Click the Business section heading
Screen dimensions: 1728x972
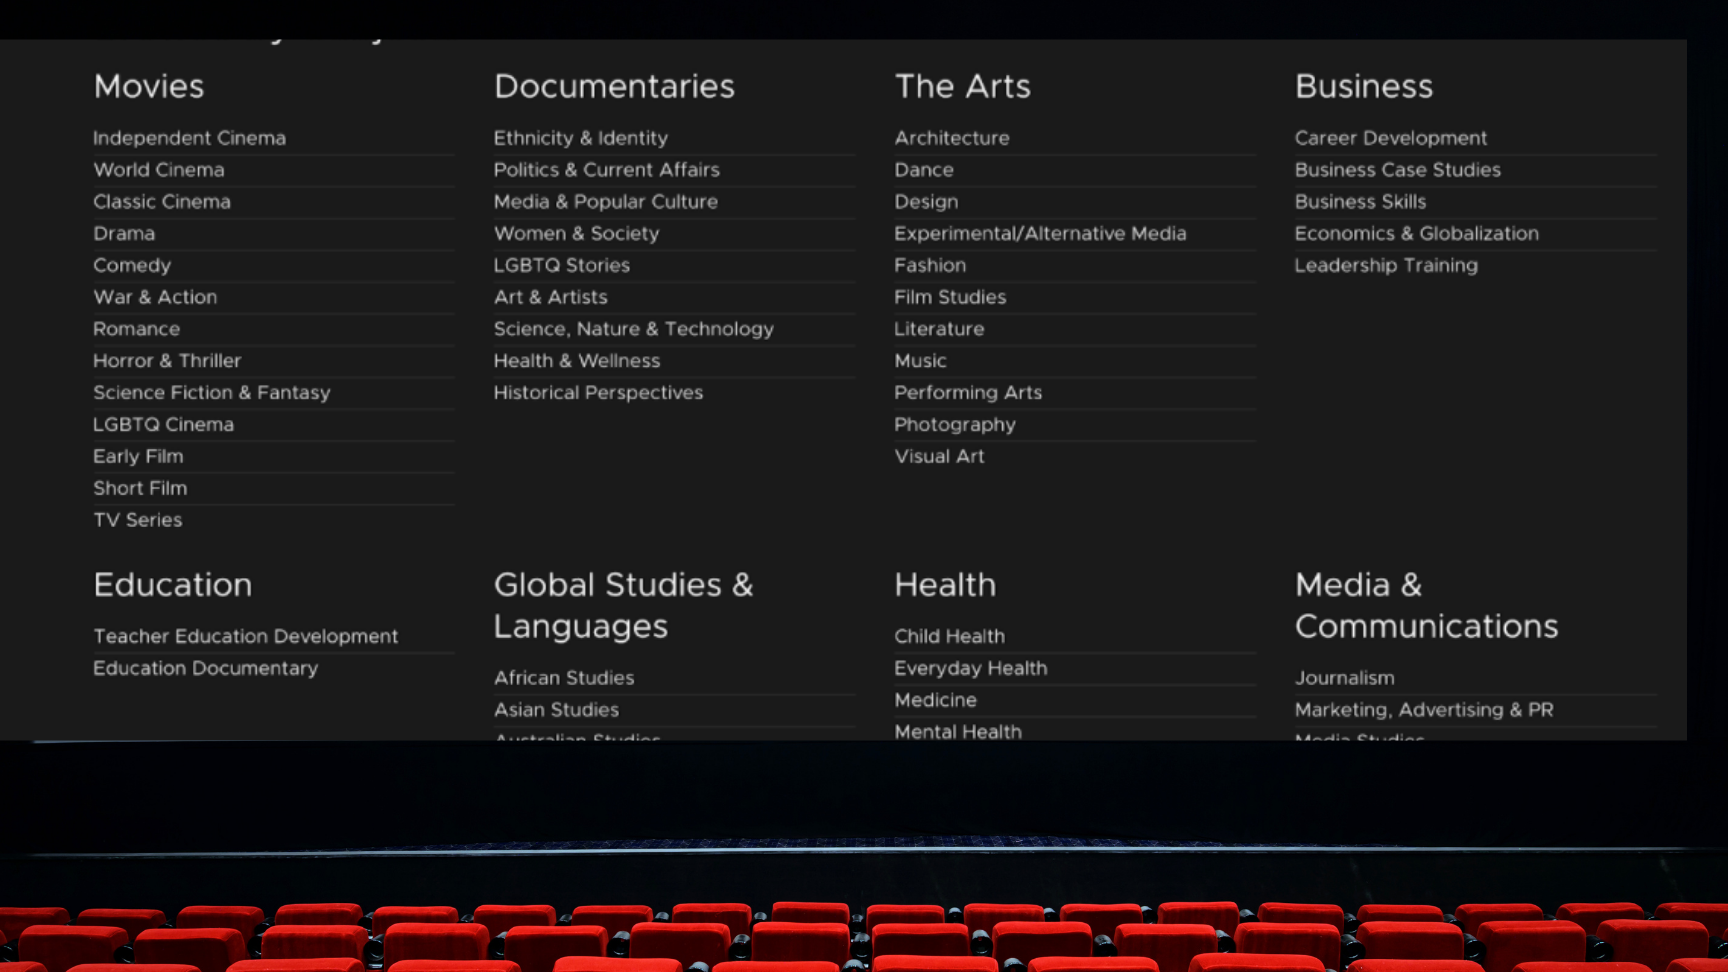click(x=1364, y=86)
